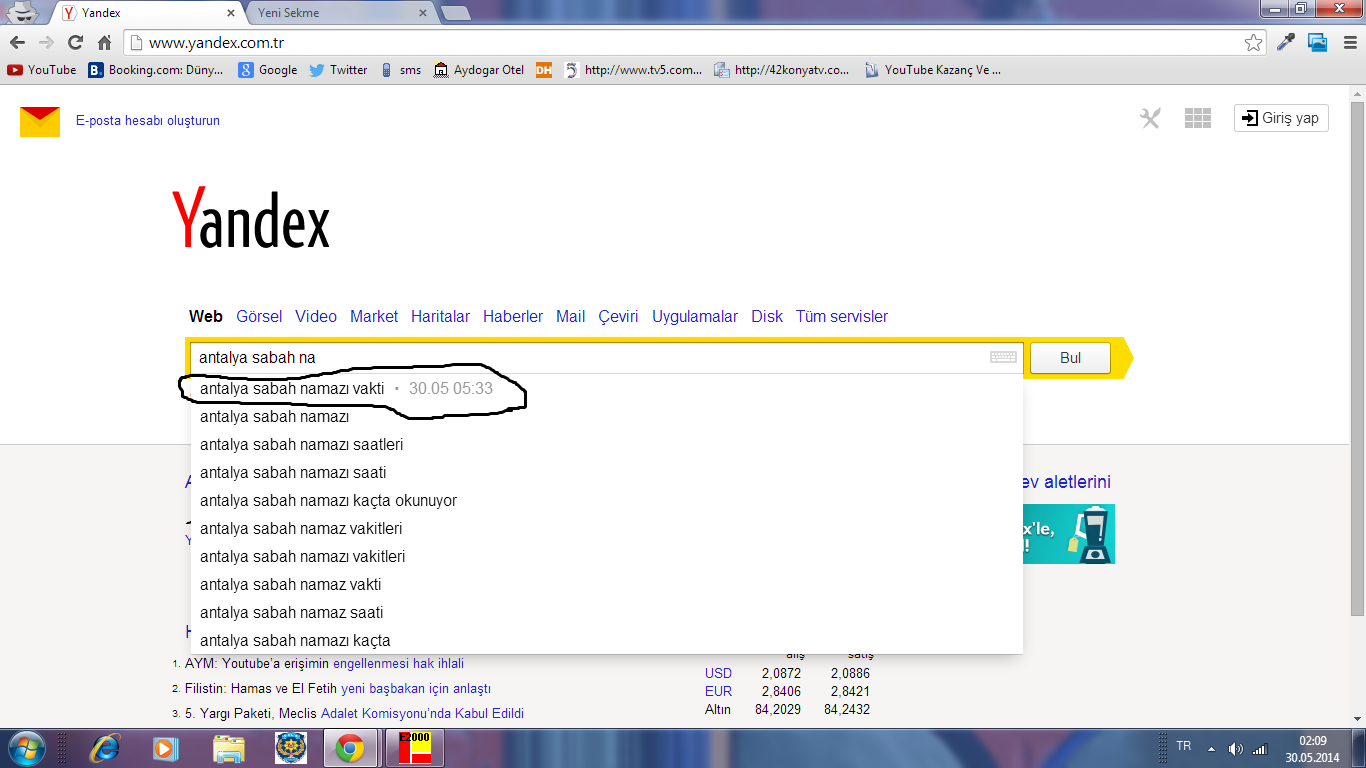Bookmark the page with the star icon
The height and width of the screenshot is (768, 1366).
1253,43
